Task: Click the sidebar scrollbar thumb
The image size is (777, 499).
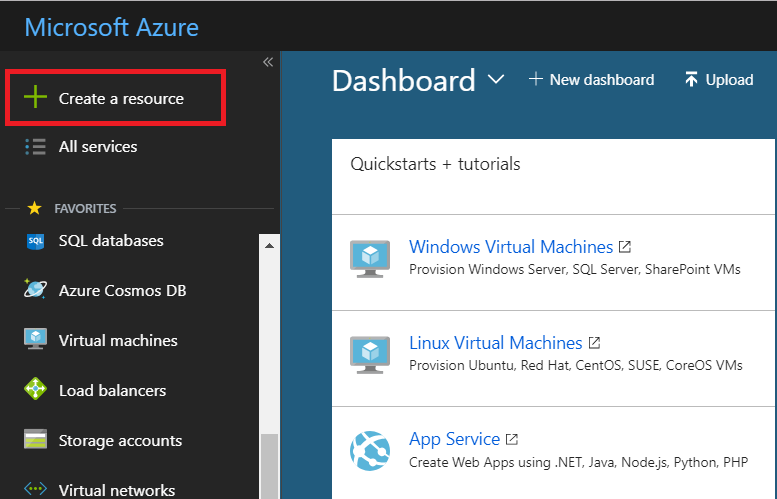Action: [x=269, y=466]
